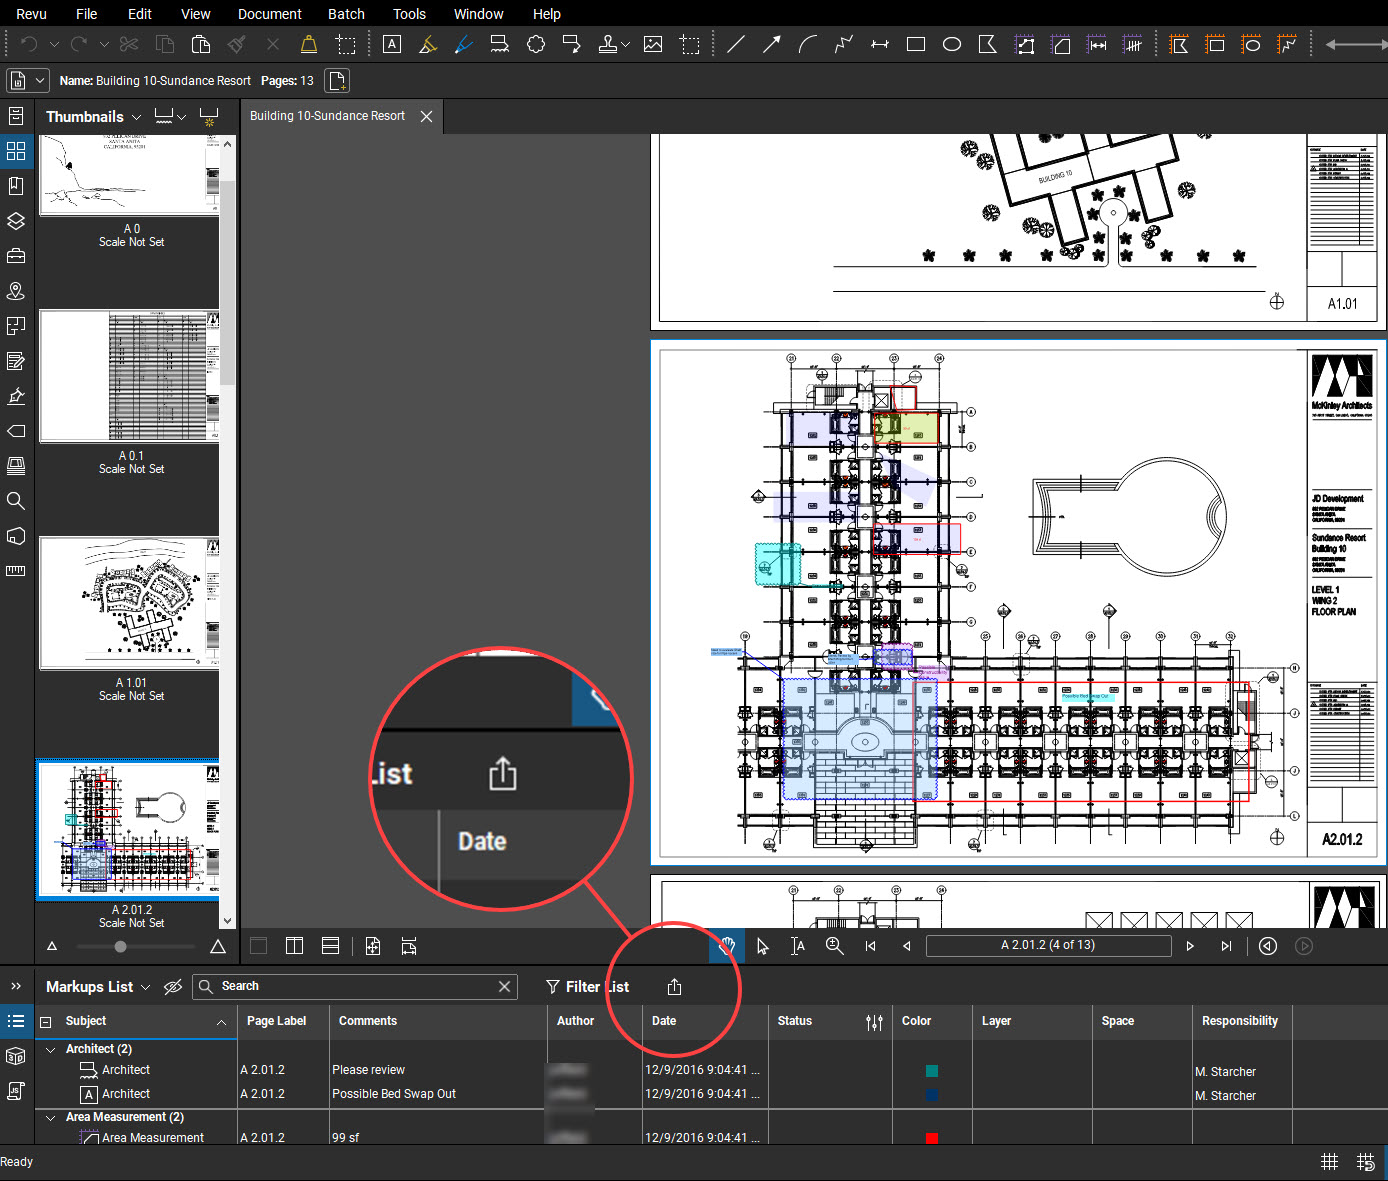1388x1181 pixels.
Task: Select the purple Area measurement tool
Action: pos(1061,44)
